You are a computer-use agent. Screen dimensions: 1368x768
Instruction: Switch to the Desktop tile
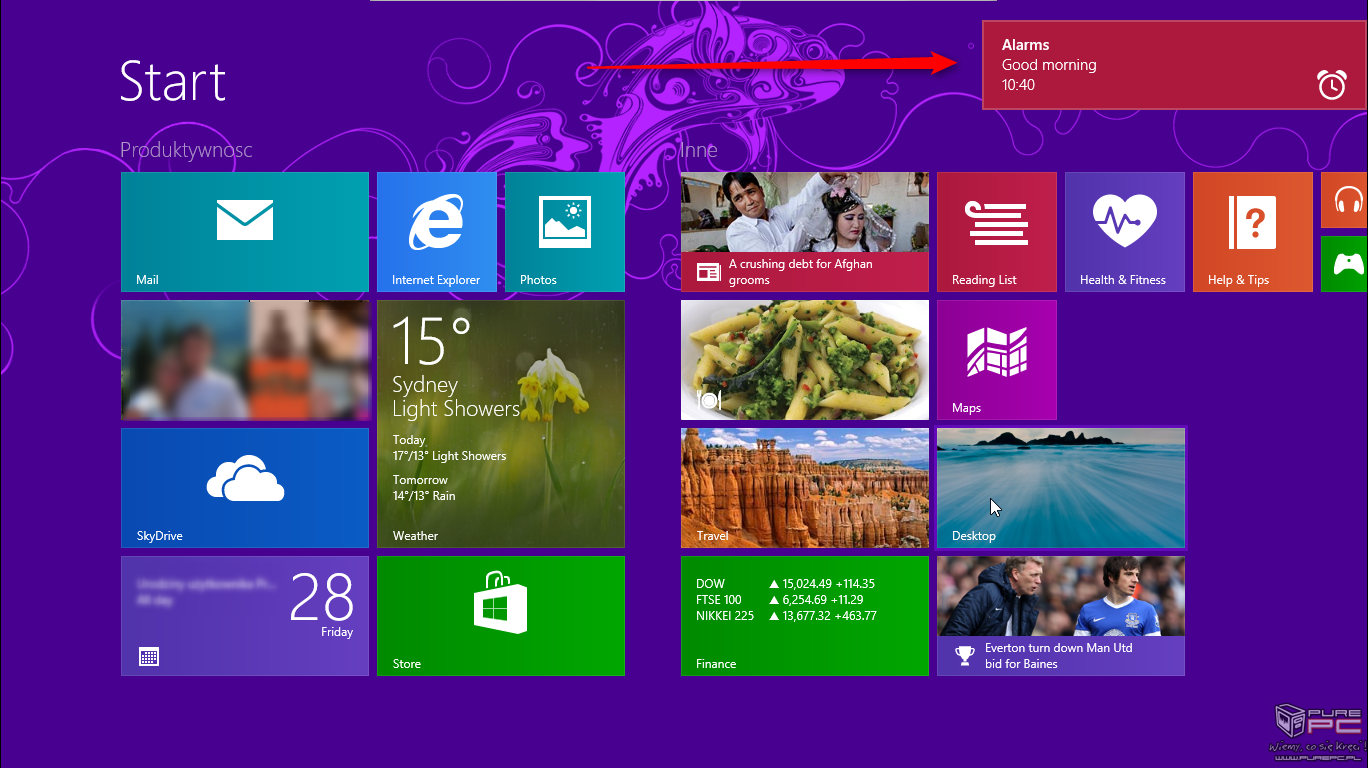1061,488
